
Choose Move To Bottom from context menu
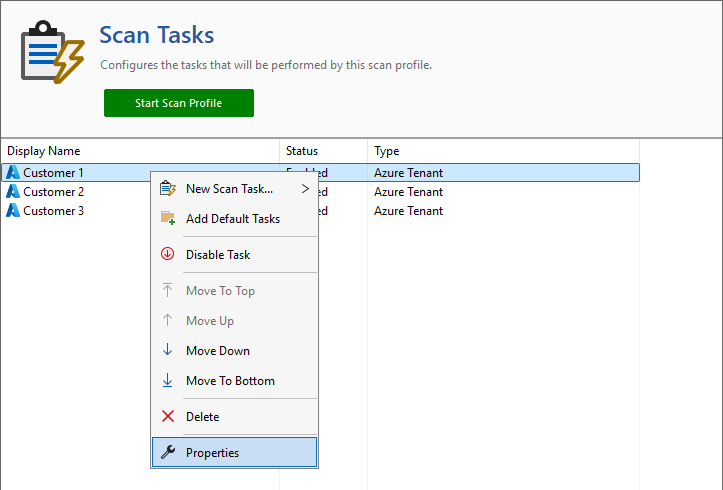230,381
